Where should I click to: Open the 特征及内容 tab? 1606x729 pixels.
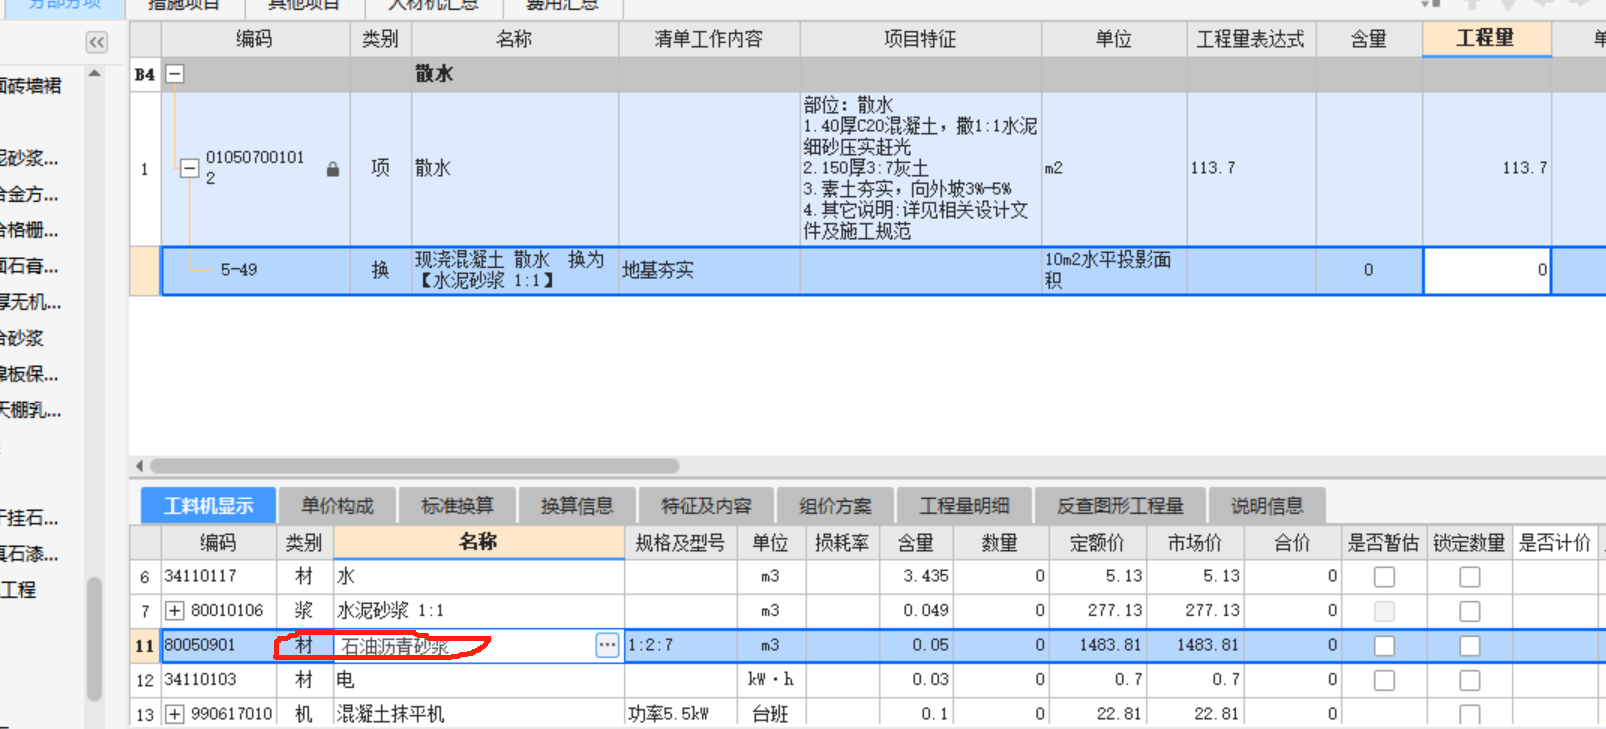[706, 506]
